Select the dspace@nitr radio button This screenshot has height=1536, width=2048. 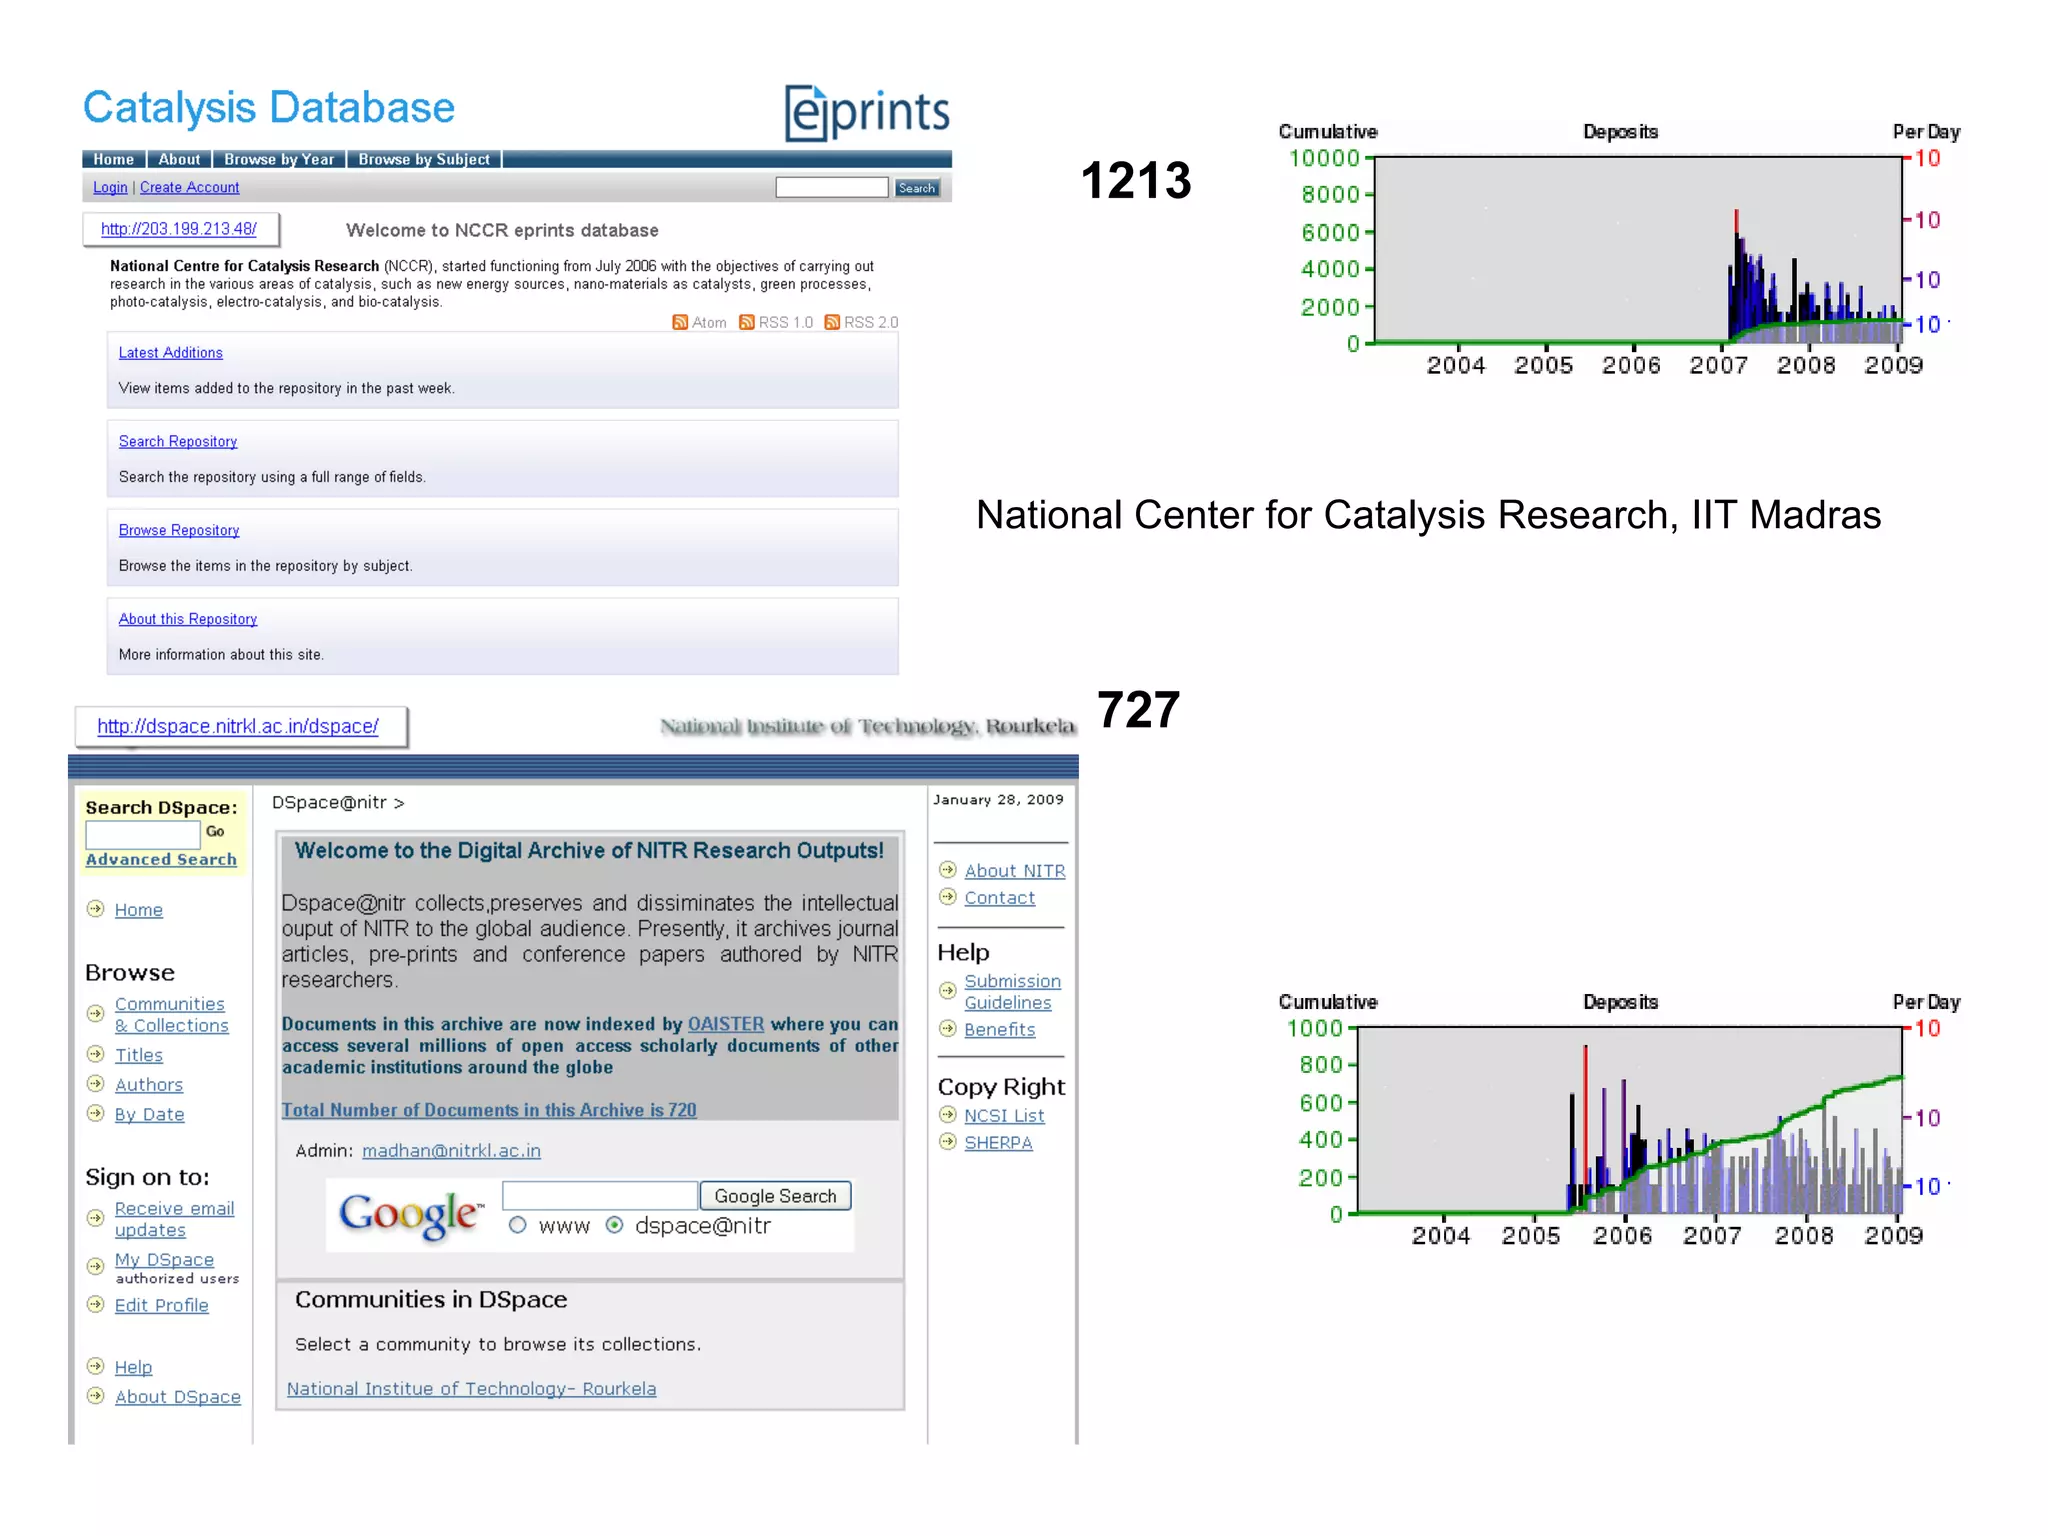point(615,1225)
